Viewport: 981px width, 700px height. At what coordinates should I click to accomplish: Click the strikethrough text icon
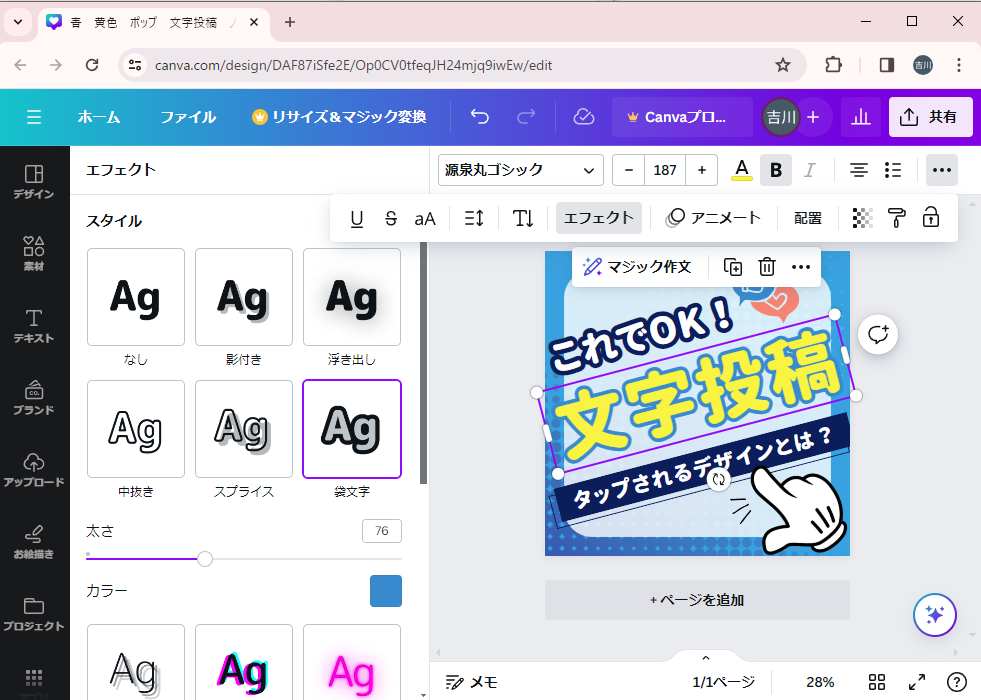(391, 218)
